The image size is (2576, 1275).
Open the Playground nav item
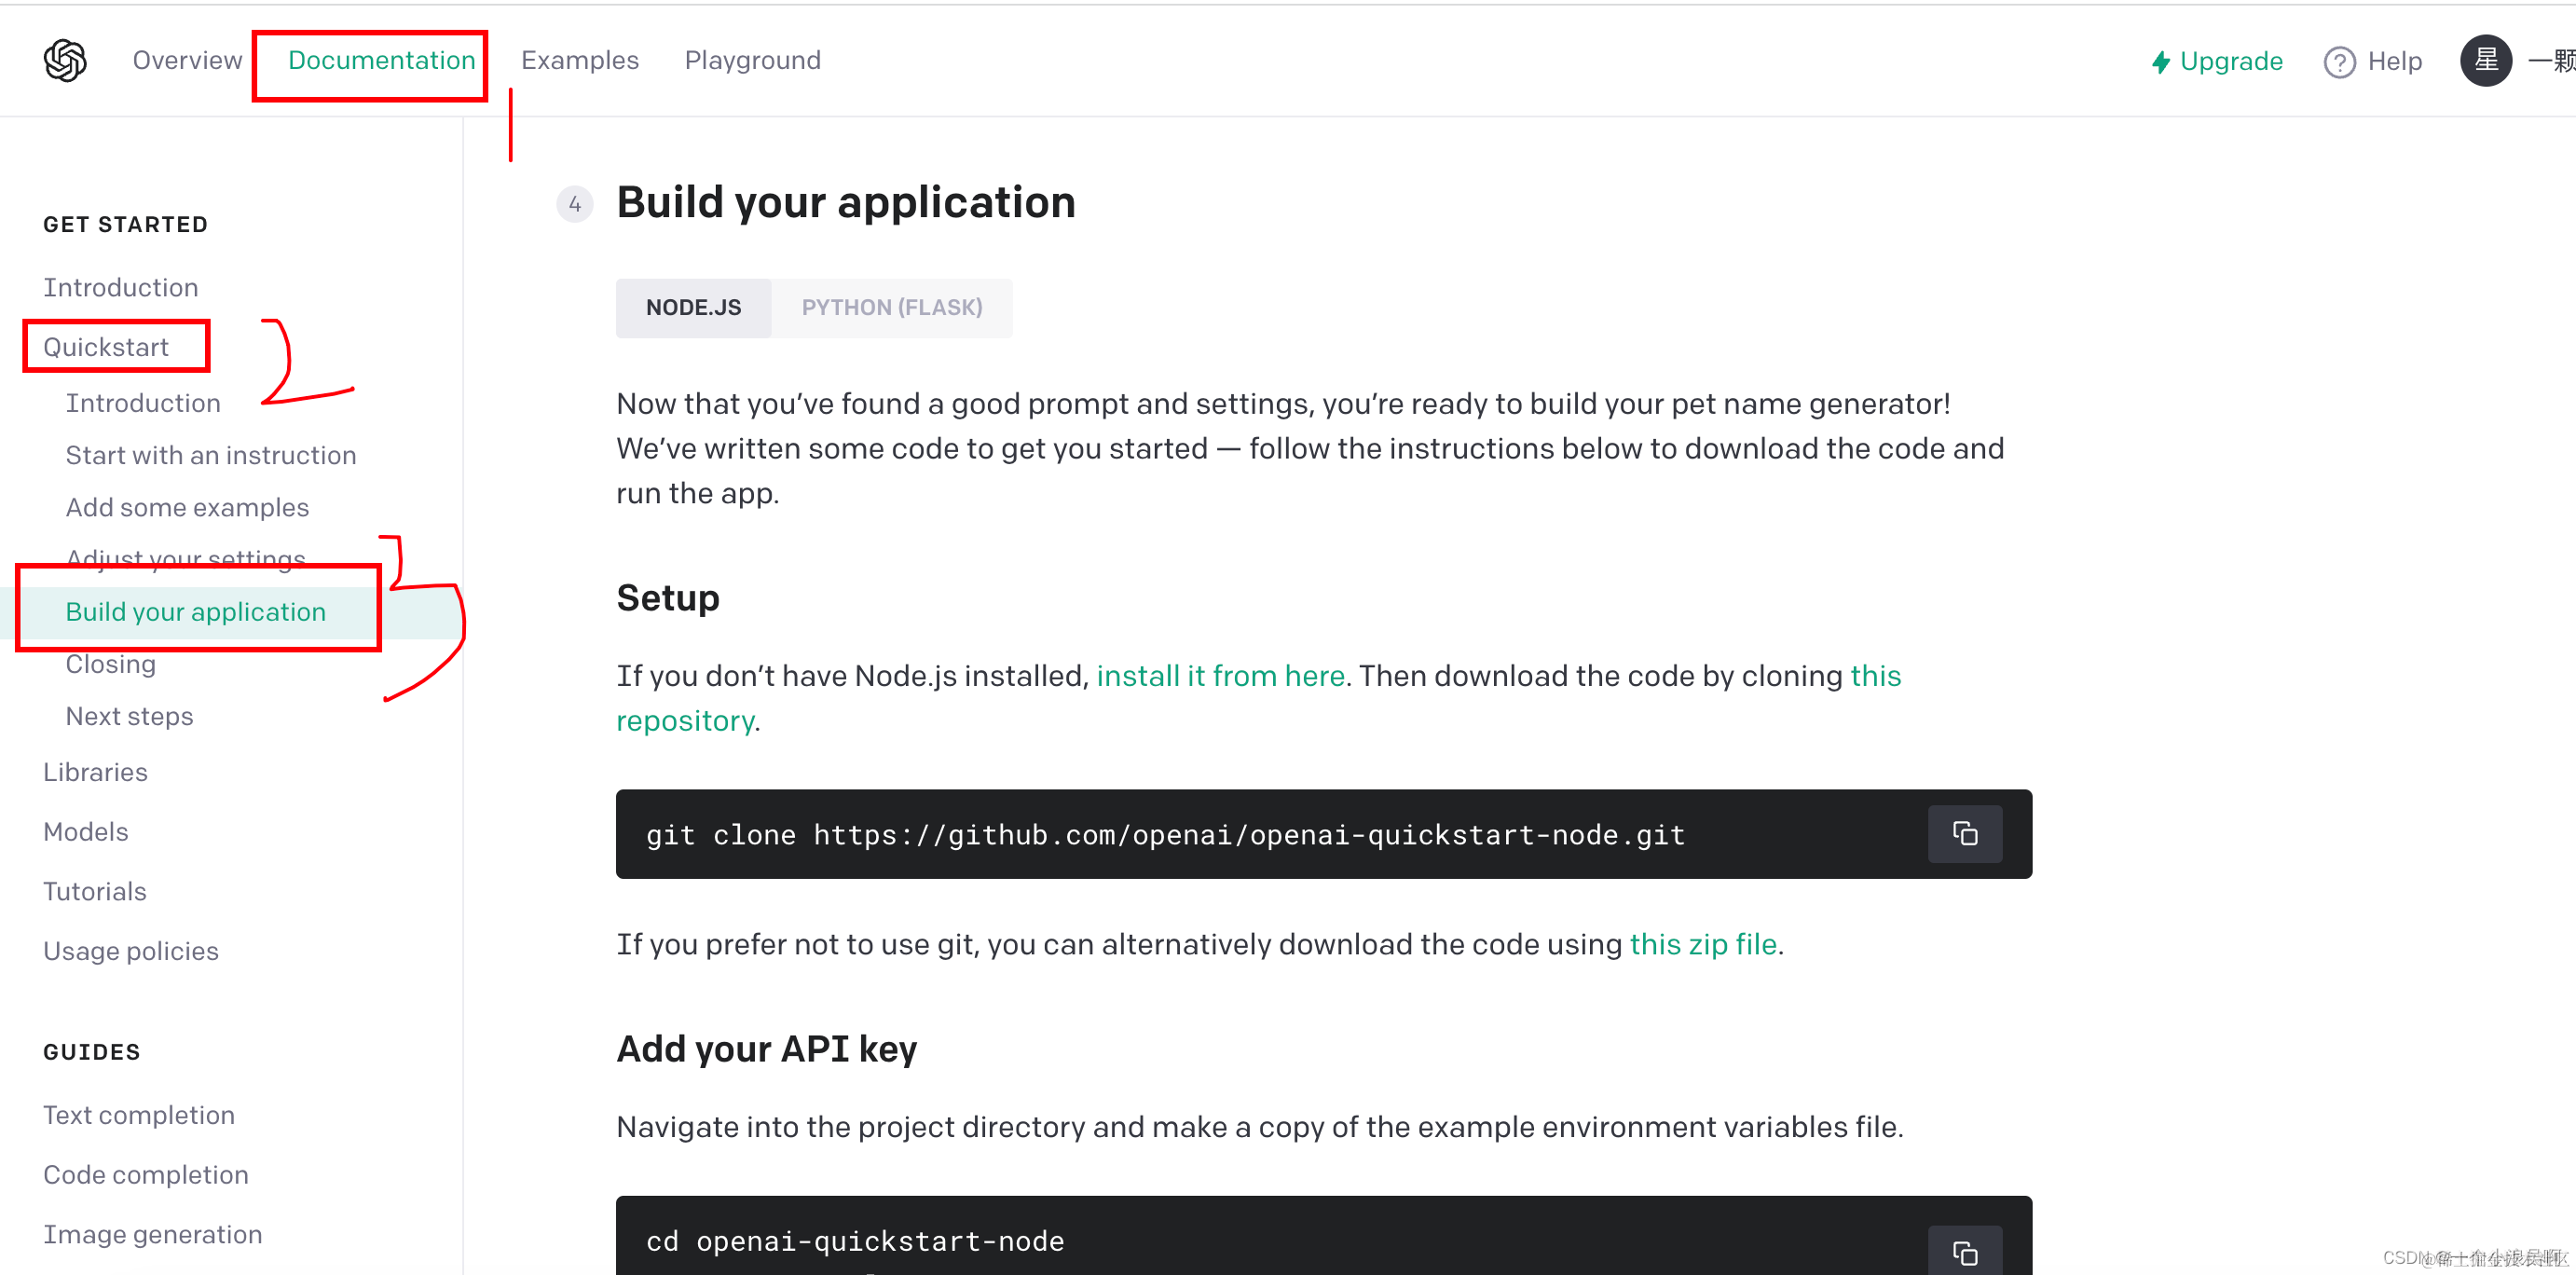coord(752,60)
